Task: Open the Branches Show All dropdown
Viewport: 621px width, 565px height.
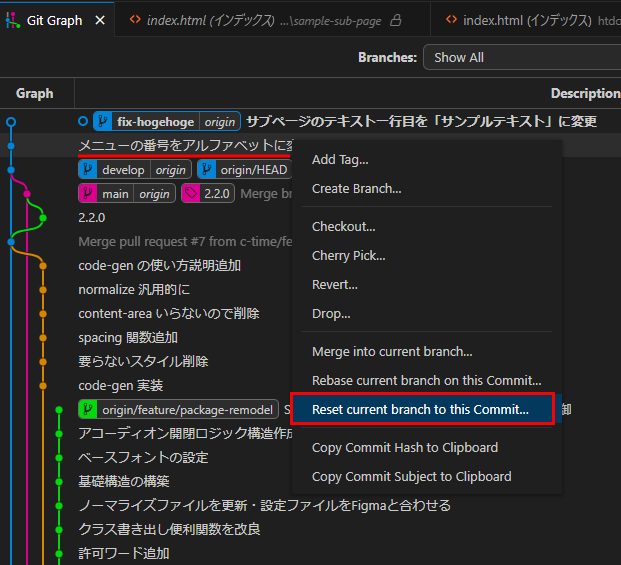Action: pyautogui.click(x=520, y=57)
